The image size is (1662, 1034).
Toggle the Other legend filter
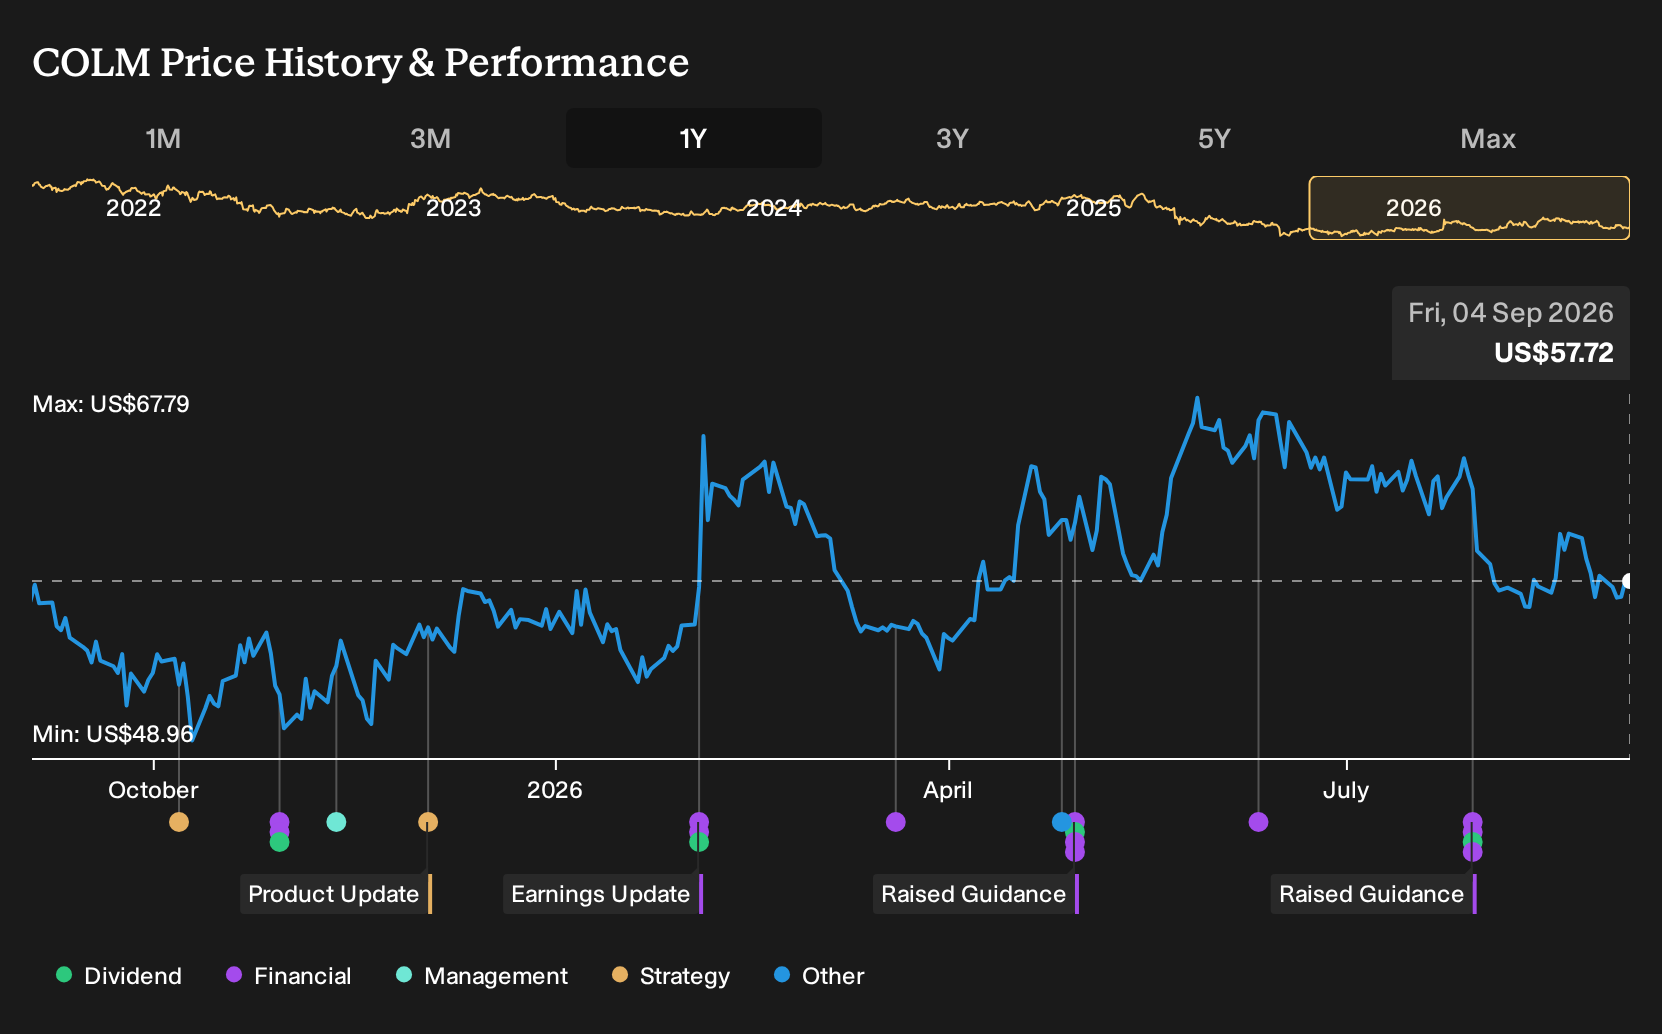tap(819, 976)
